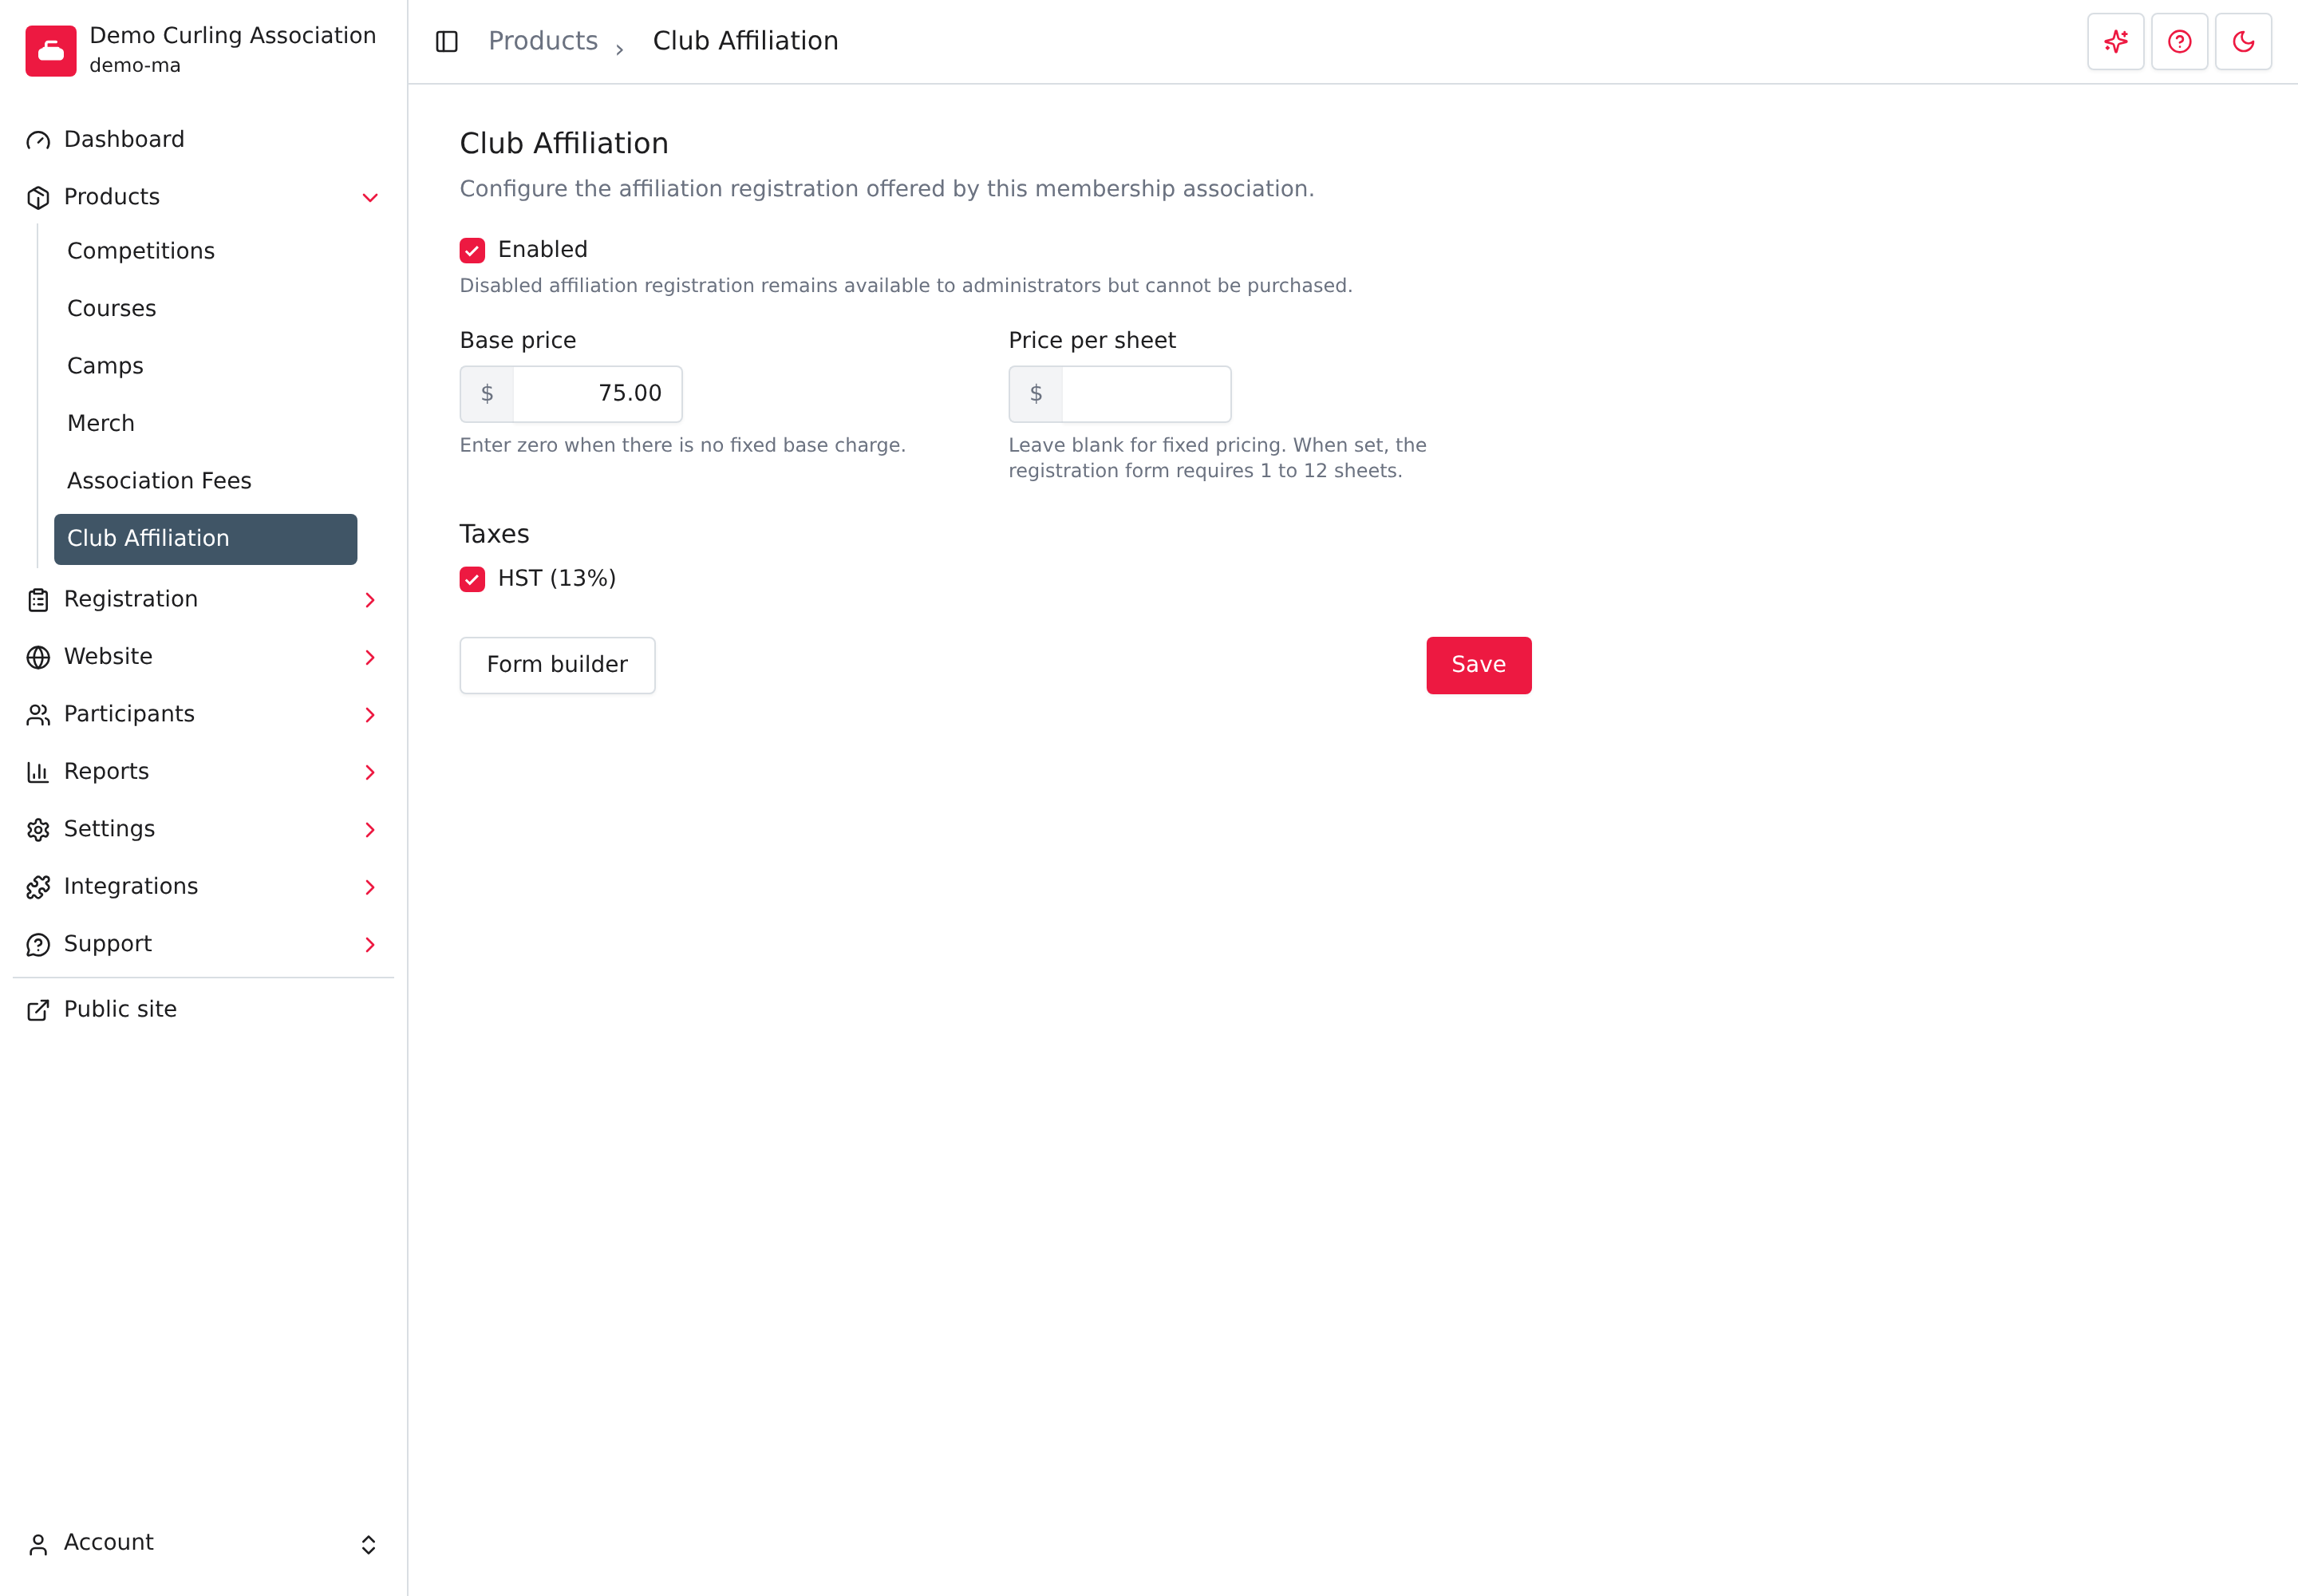Click the Registration clipboard icon
The image size is (2298, 1596).
(38, 600)
